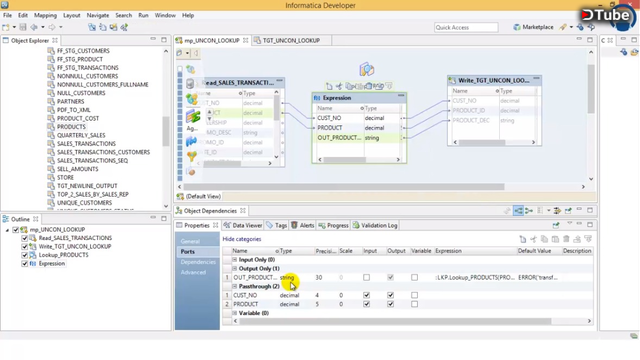Click the Filter transformation funnel icon in palette

[x=191, y=156]
